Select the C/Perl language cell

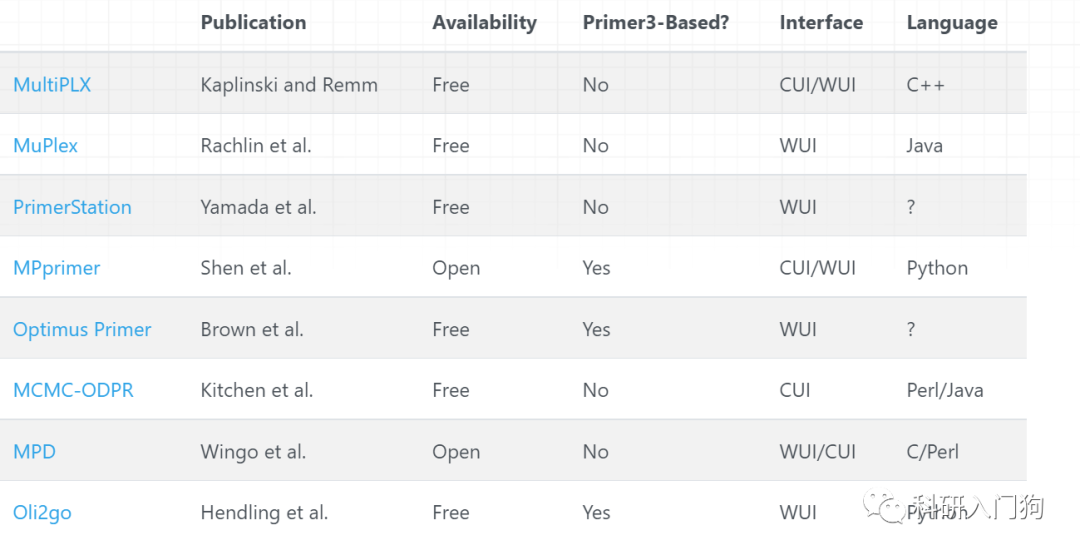coord(932,451)
